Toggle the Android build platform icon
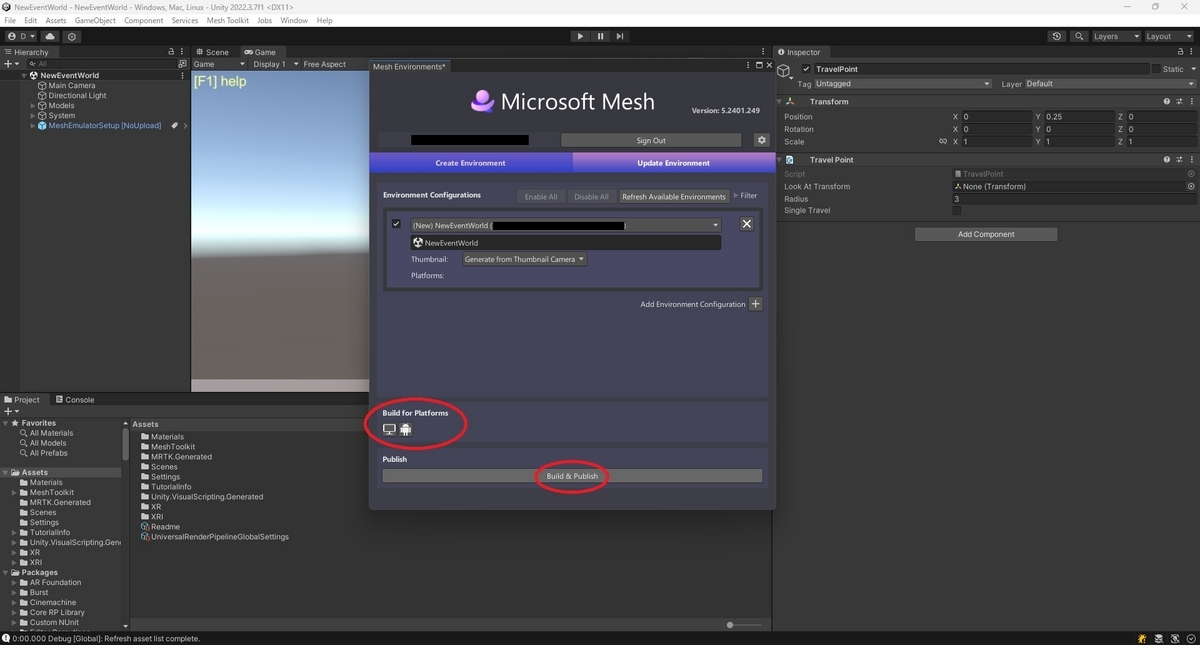The image size is (1200, 645). tap(406, 430)
